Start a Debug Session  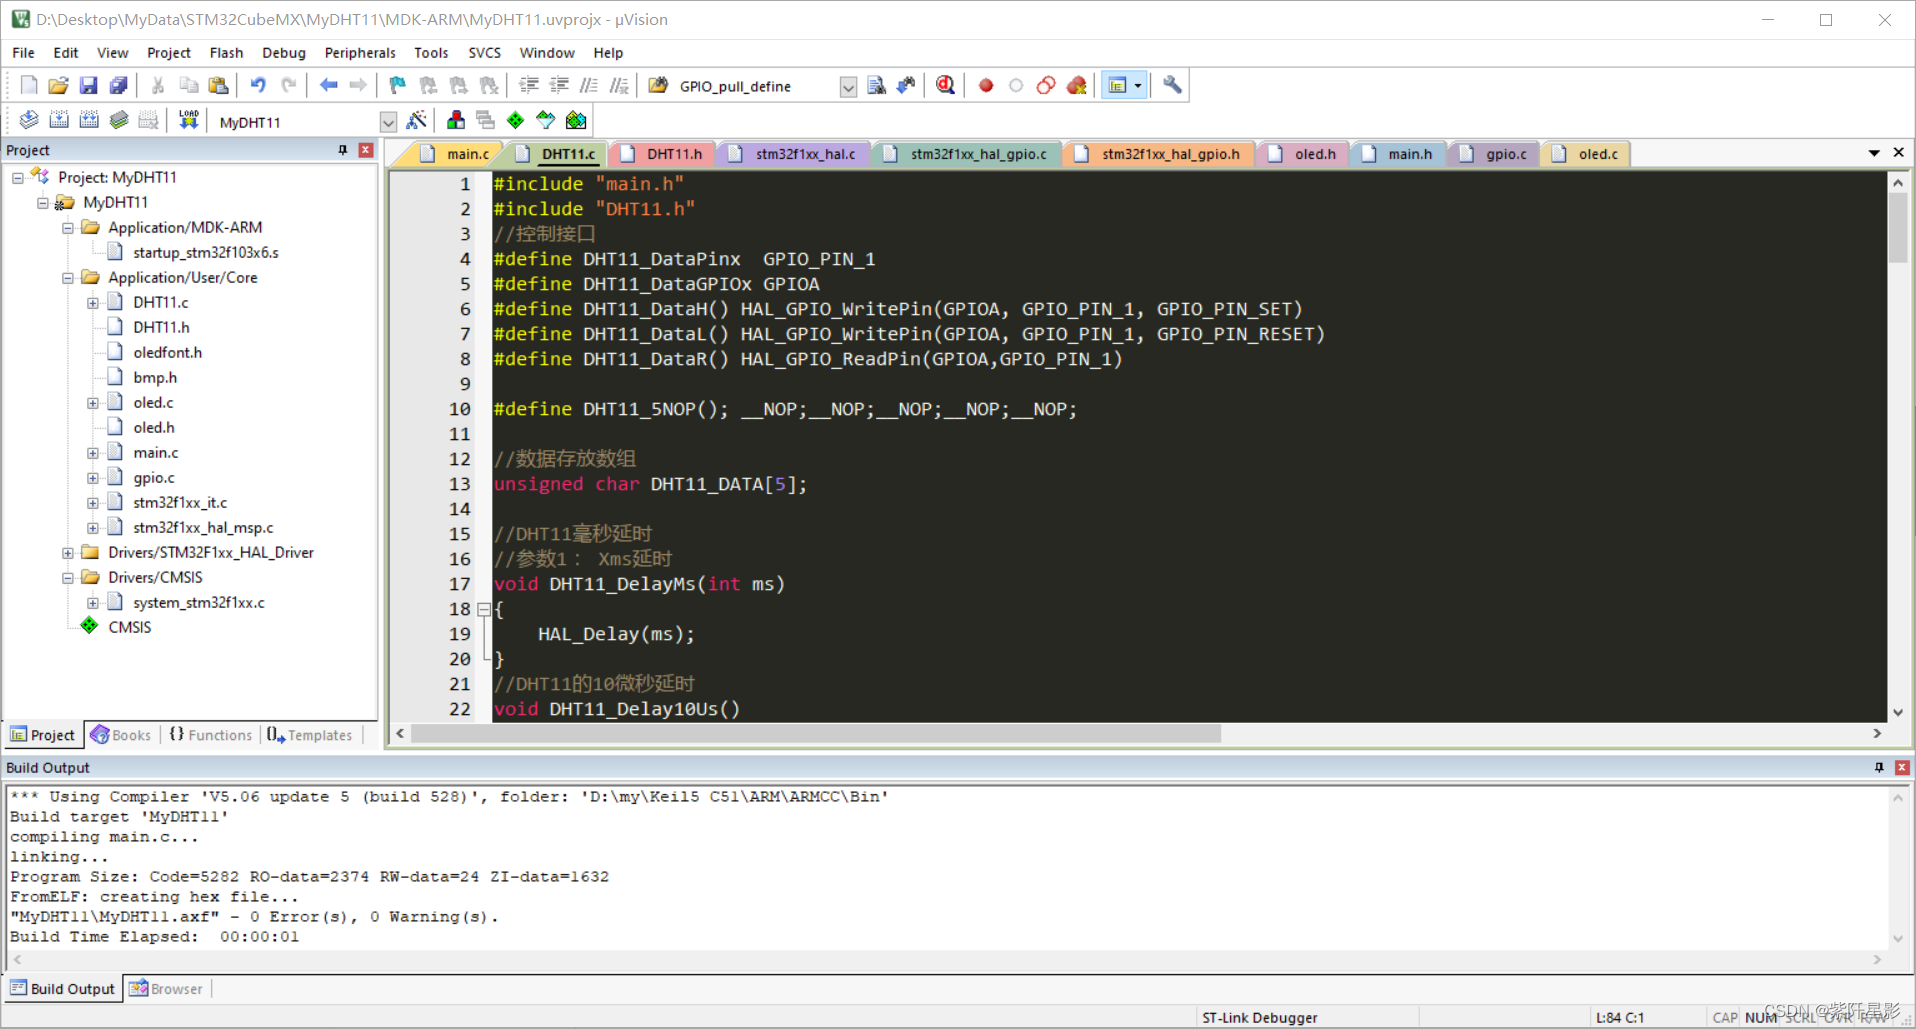944,85
